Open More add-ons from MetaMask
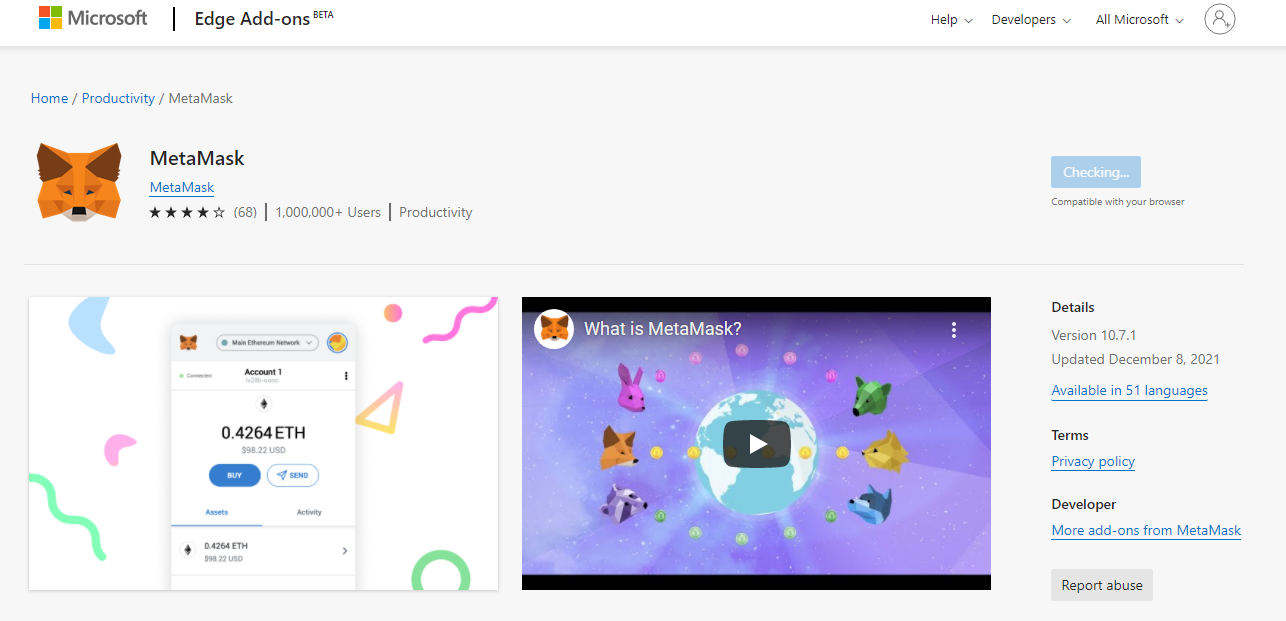This screenshot has width=1286, height=621. point(1146,531)
